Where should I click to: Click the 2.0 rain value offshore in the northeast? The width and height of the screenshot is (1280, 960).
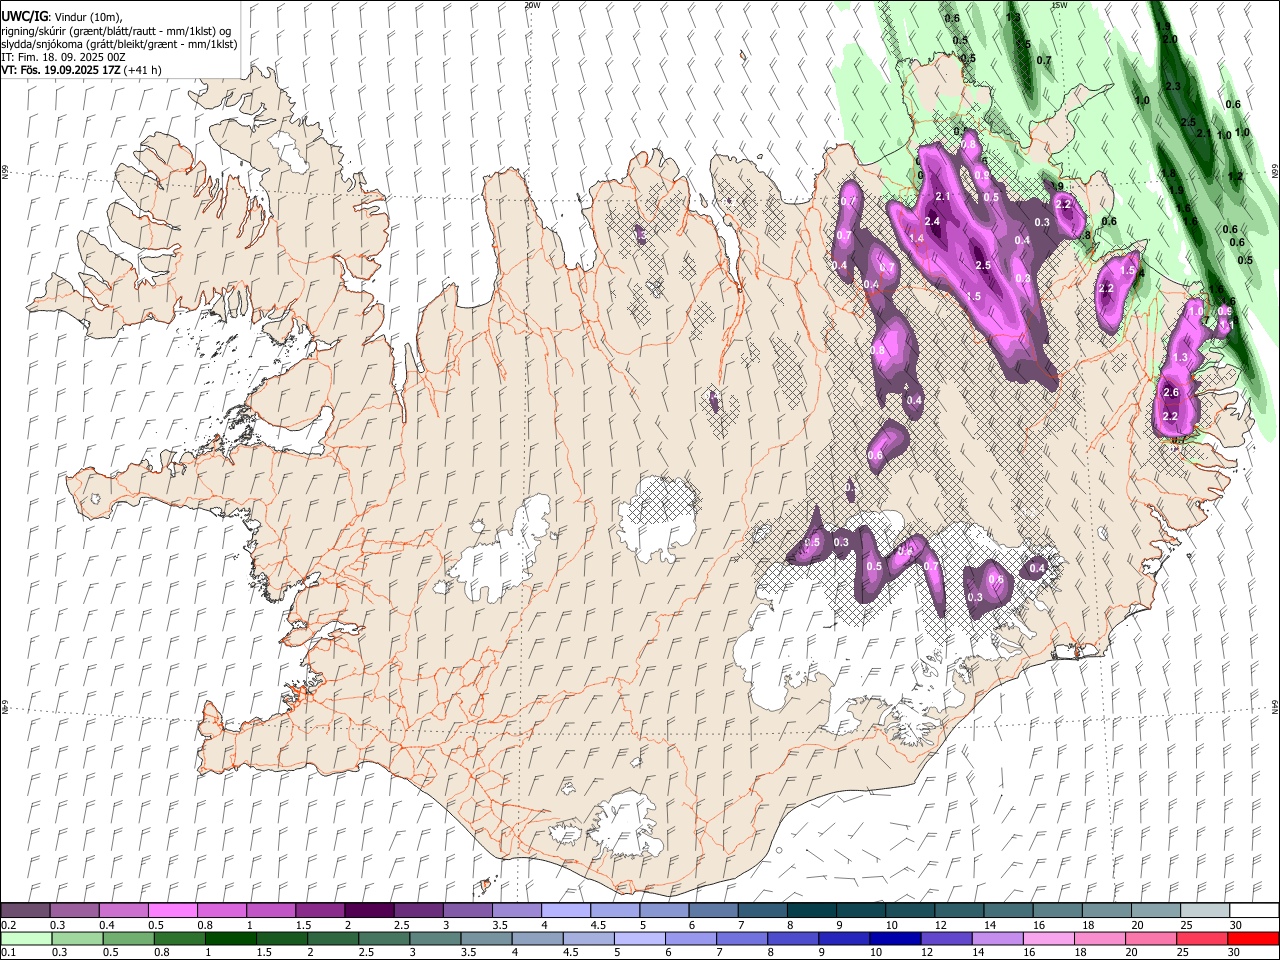click(x=1170, y=39)
